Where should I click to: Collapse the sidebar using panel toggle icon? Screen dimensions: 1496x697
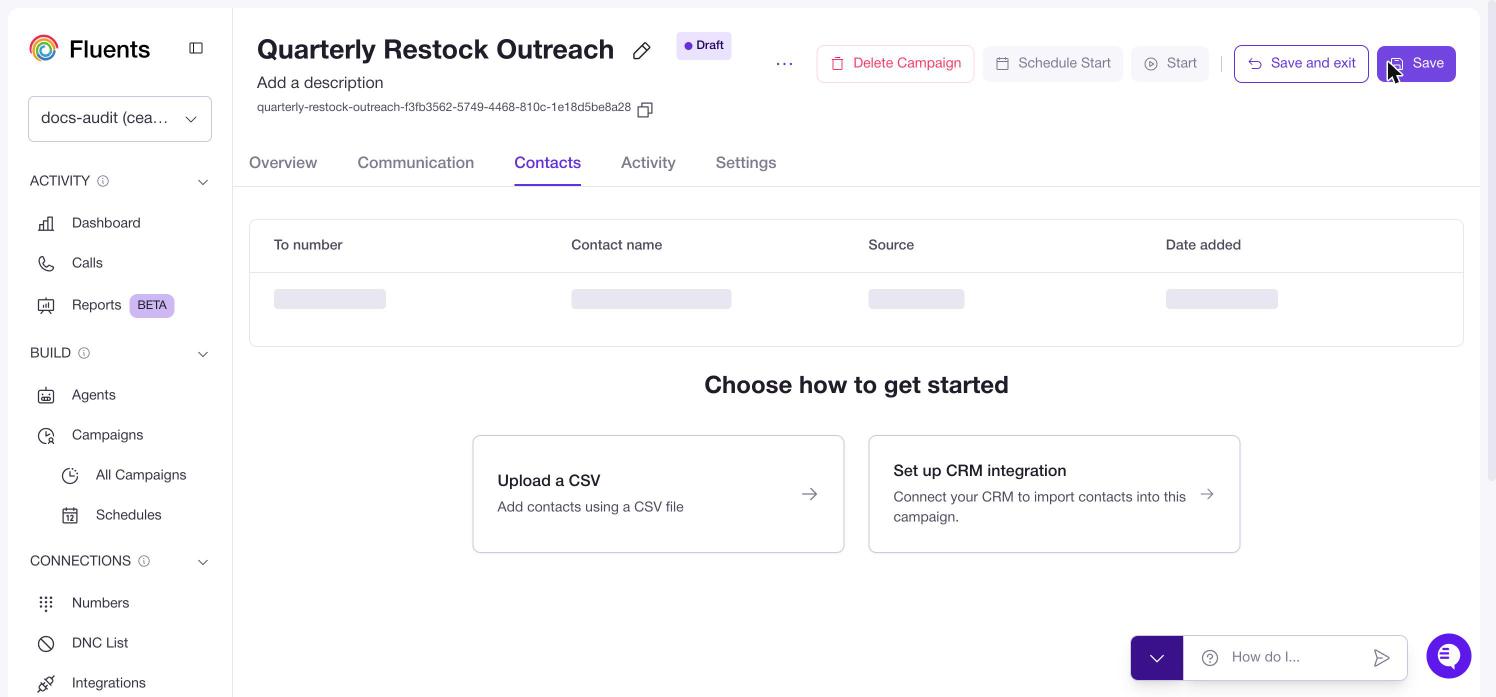196,48
